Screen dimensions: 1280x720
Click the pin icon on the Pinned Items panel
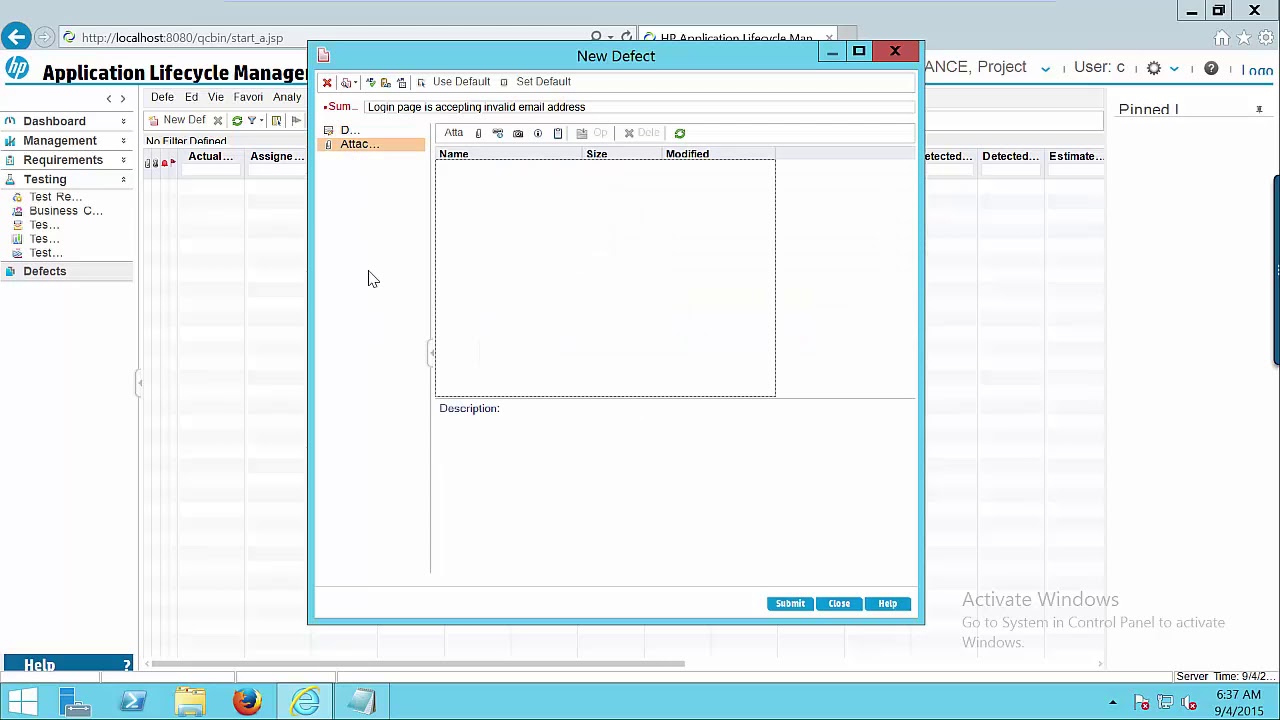click(x=1259, y=110)
